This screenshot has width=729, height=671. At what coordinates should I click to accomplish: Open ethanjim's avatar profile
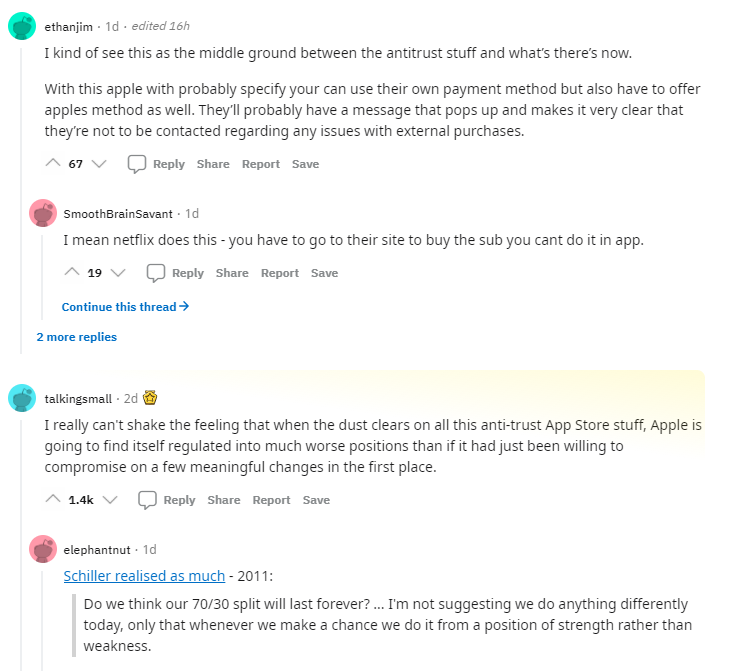click(x=22, y=26)
